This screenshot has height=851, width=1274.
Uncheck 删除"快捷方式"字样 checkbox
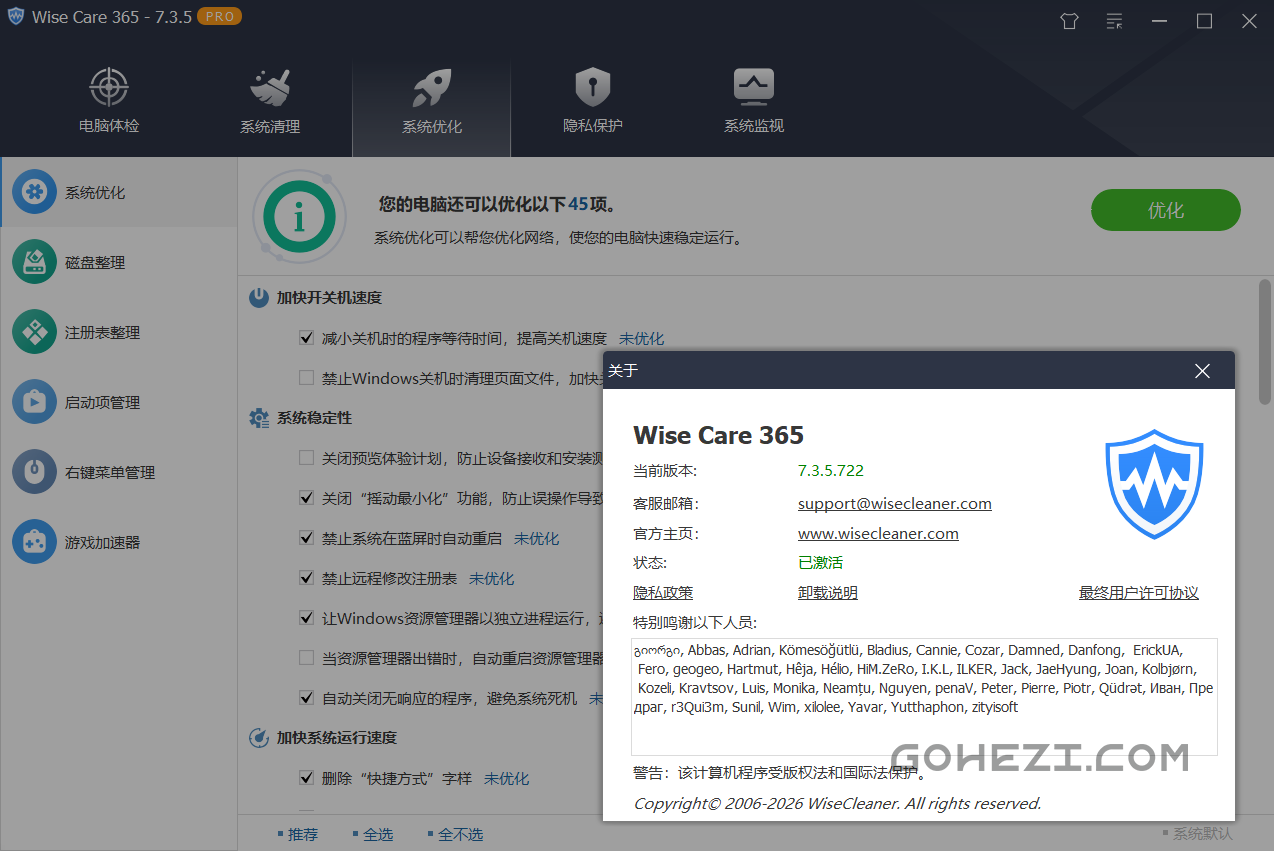click(307, 778)
